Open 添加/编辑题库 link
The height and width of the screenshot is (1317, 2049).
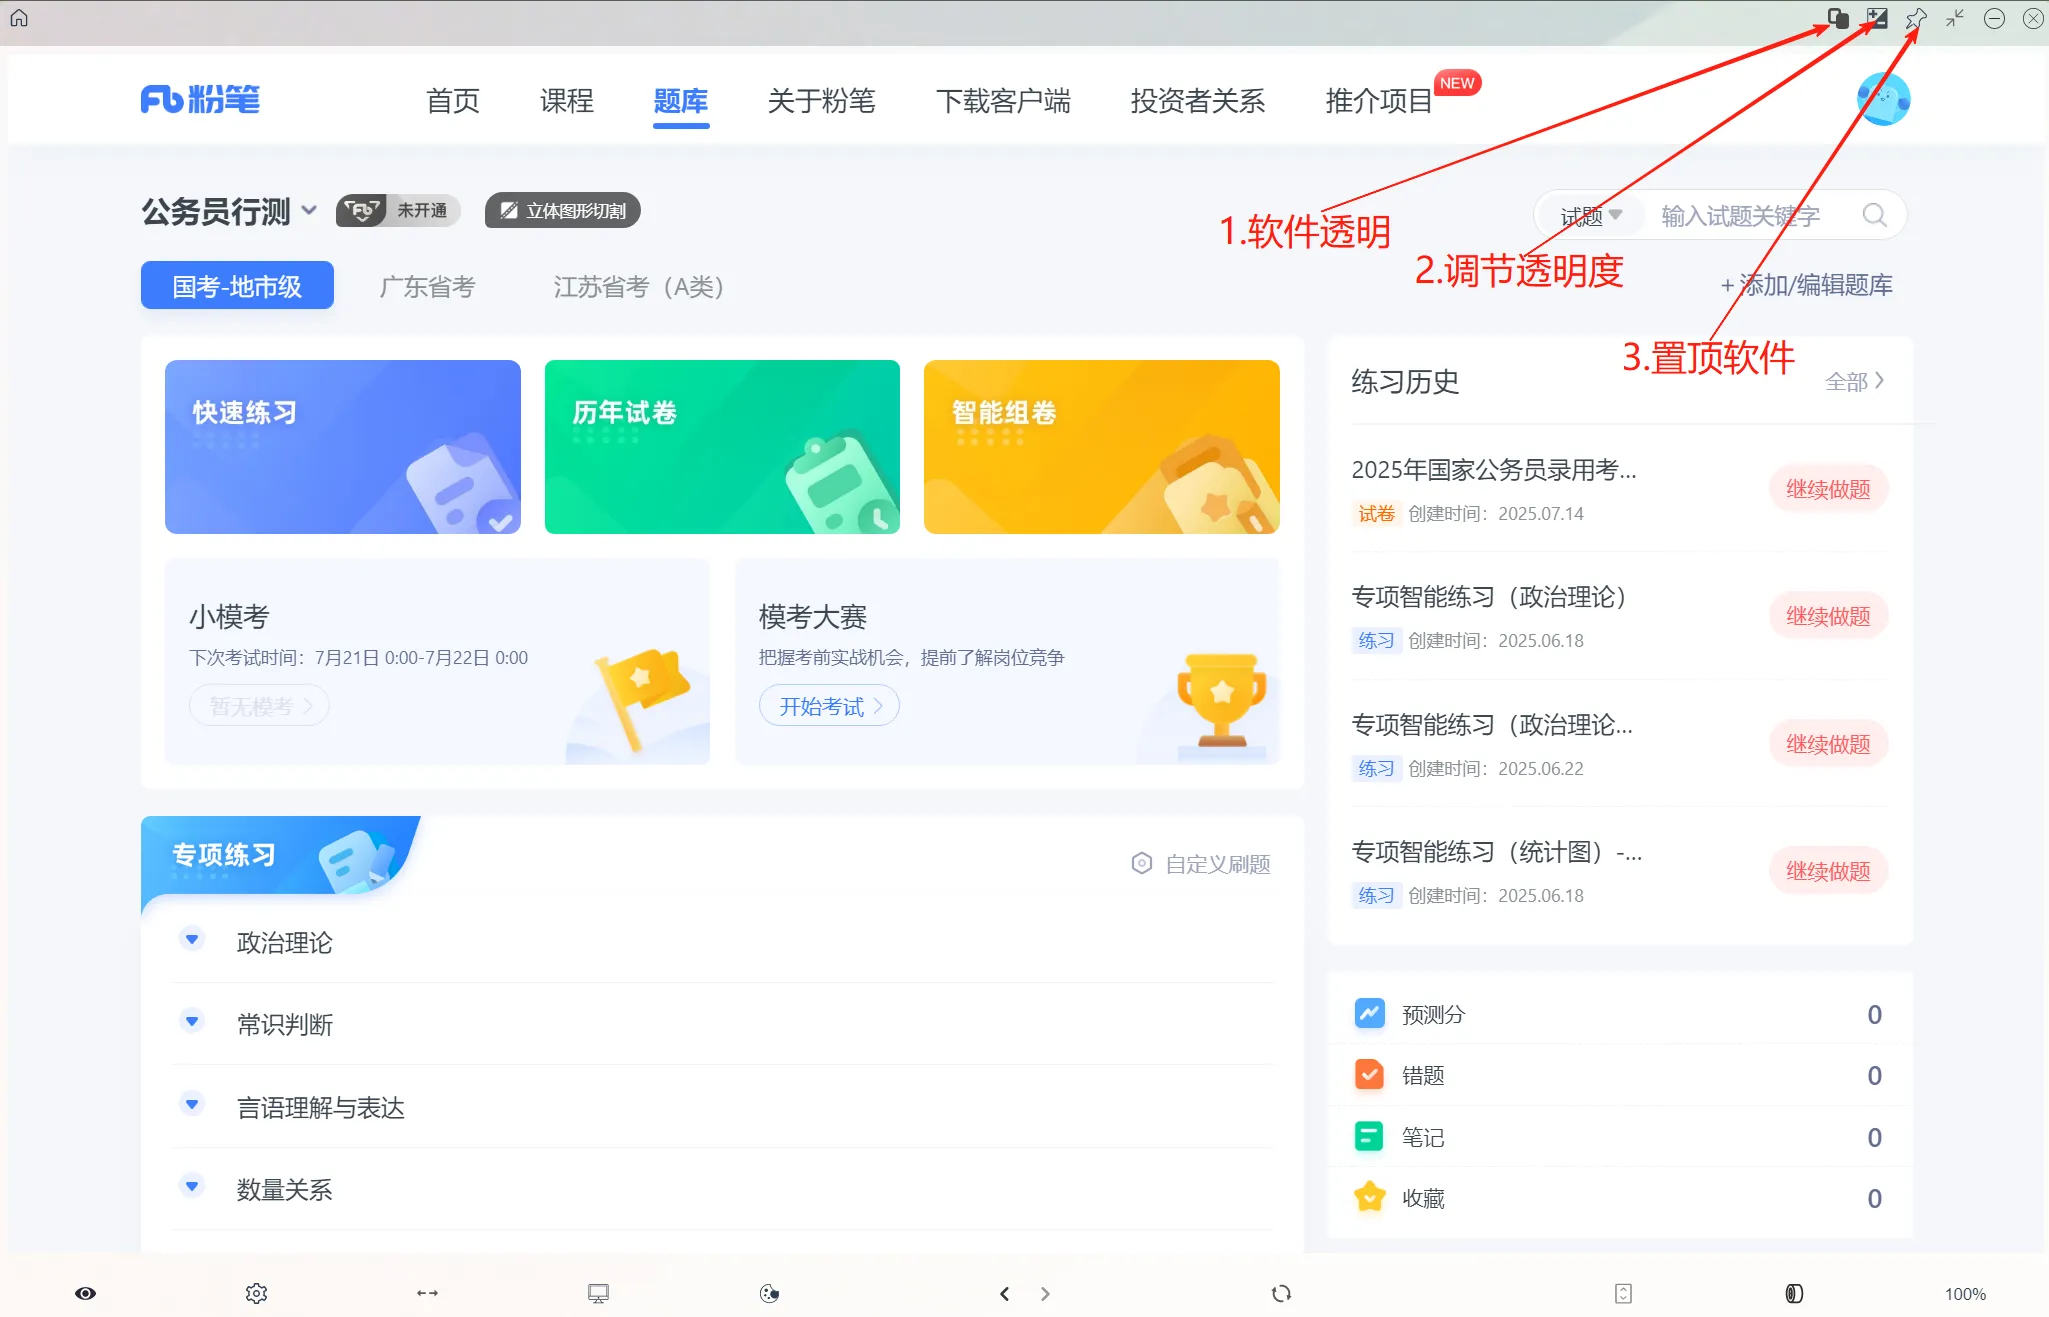coord(1806,285)
